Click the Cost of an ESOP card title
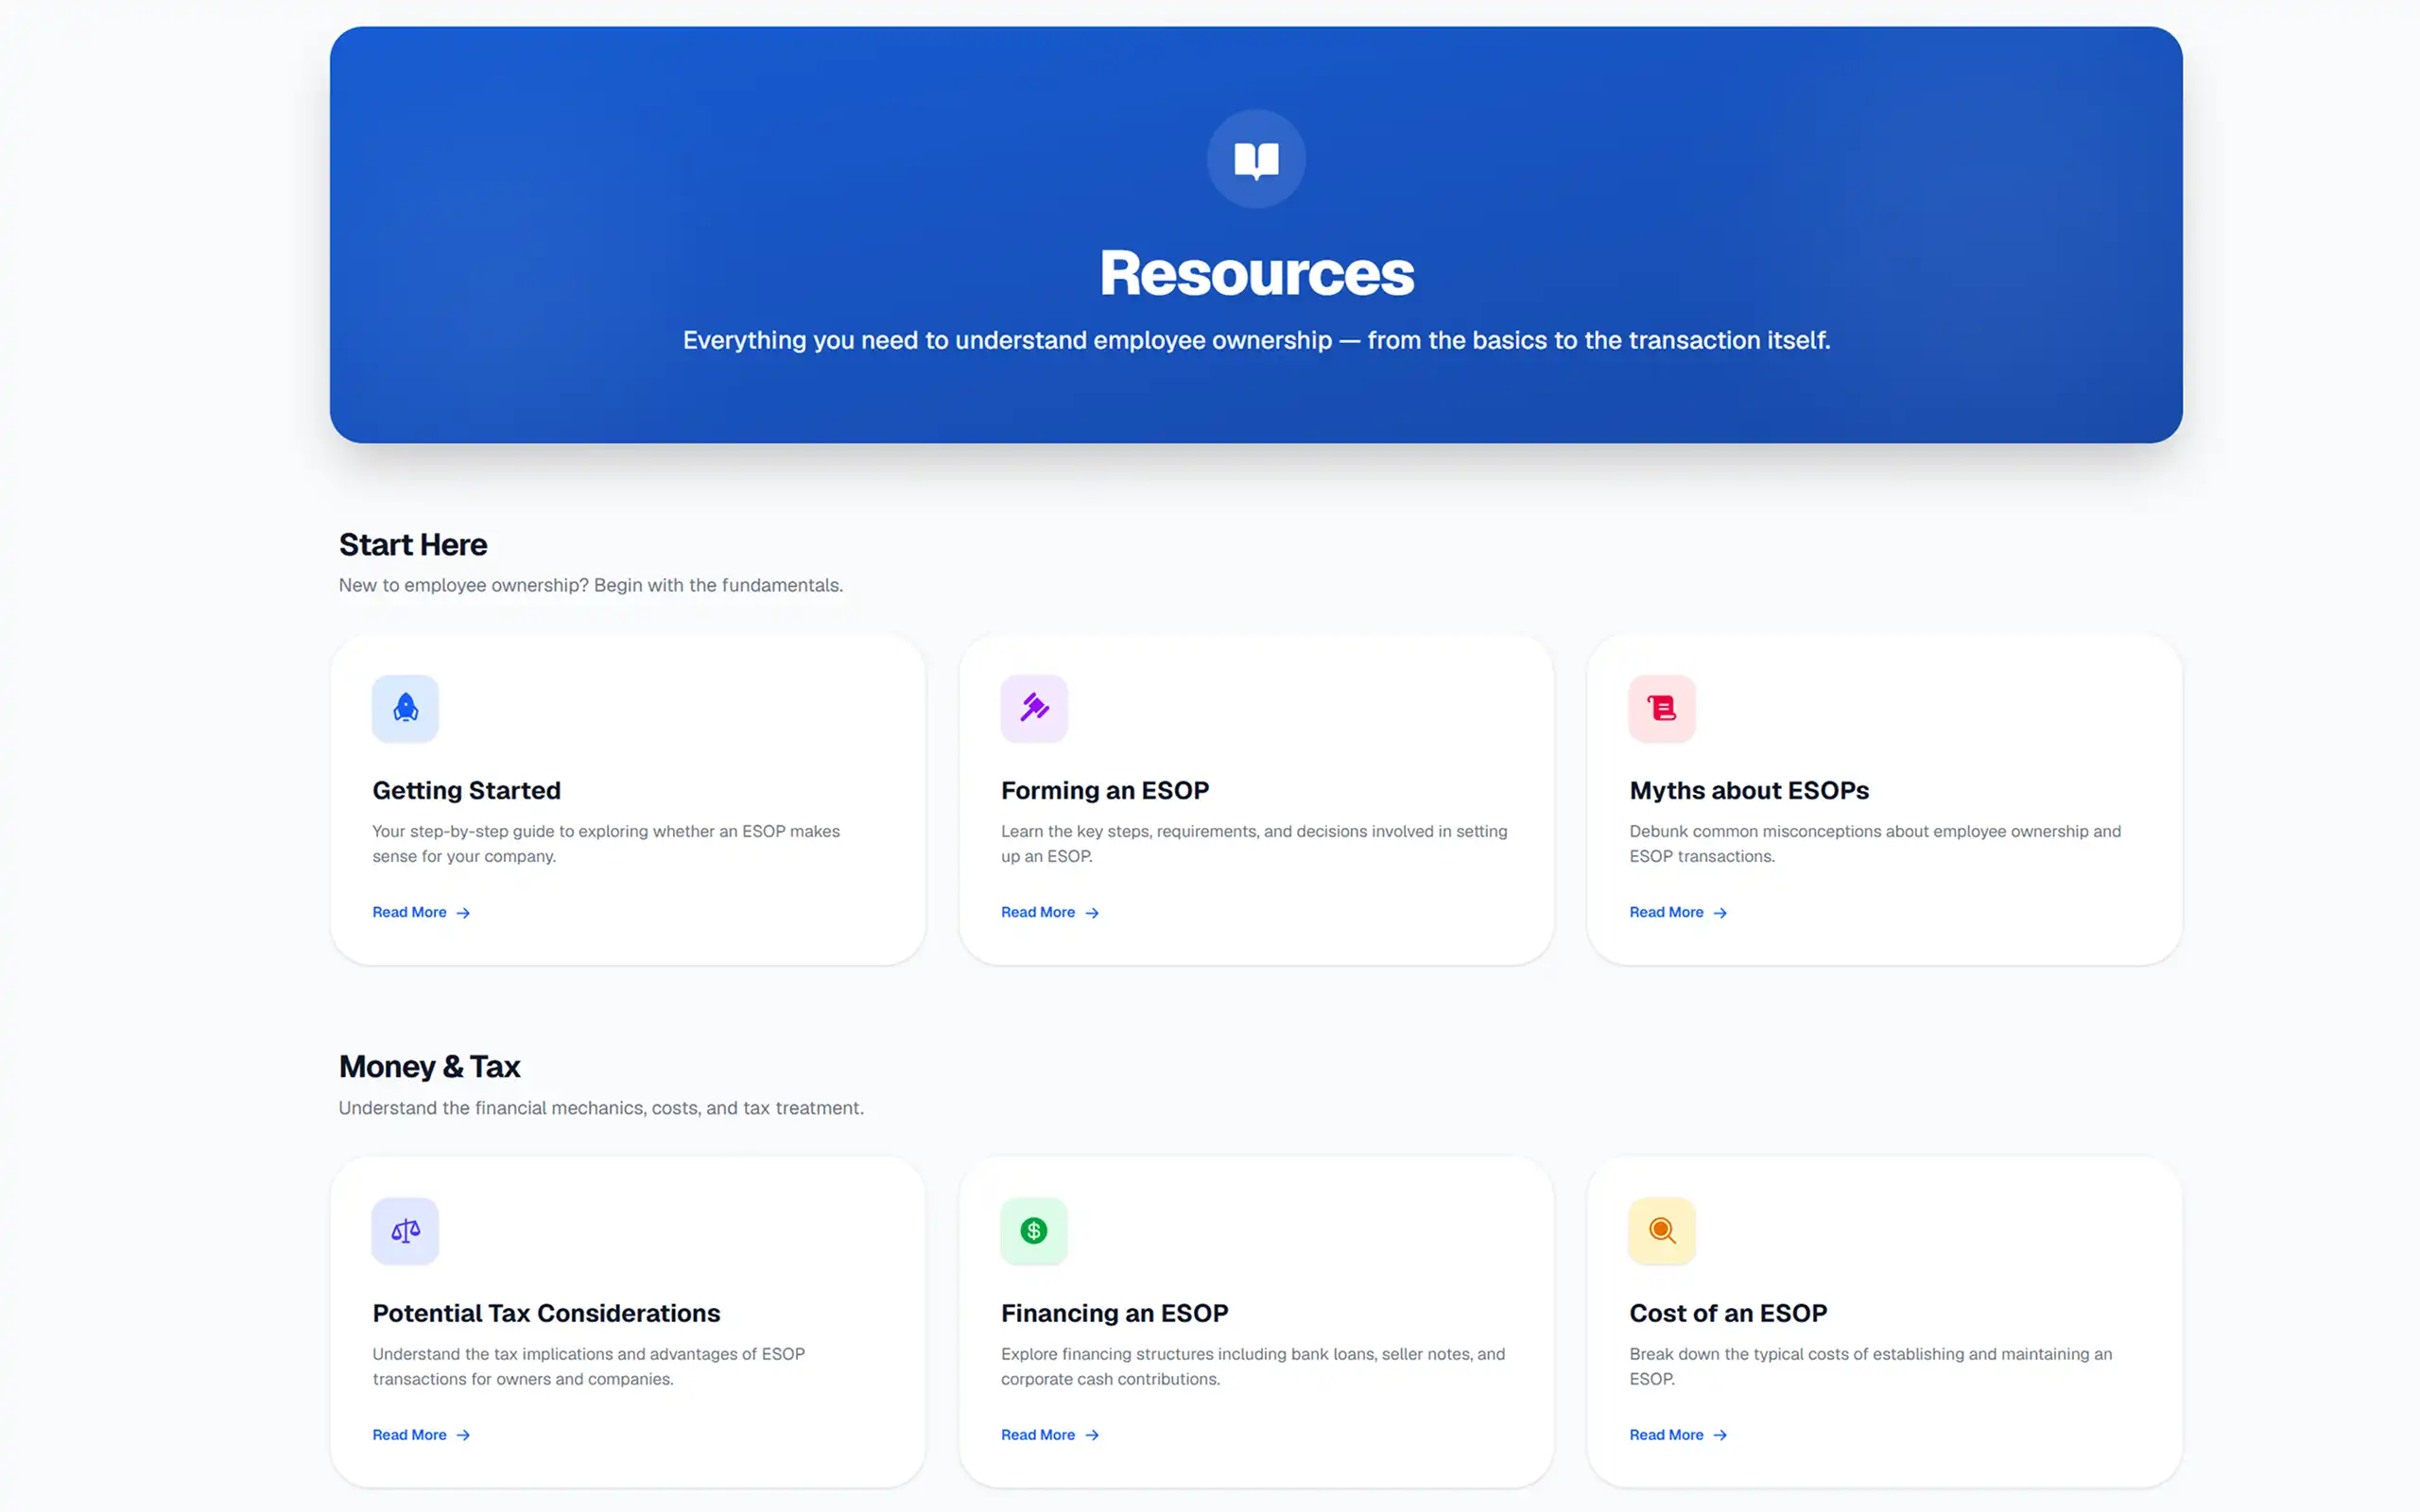This screenshot has width=2420, height=1512. [x=1728, y=1313]
